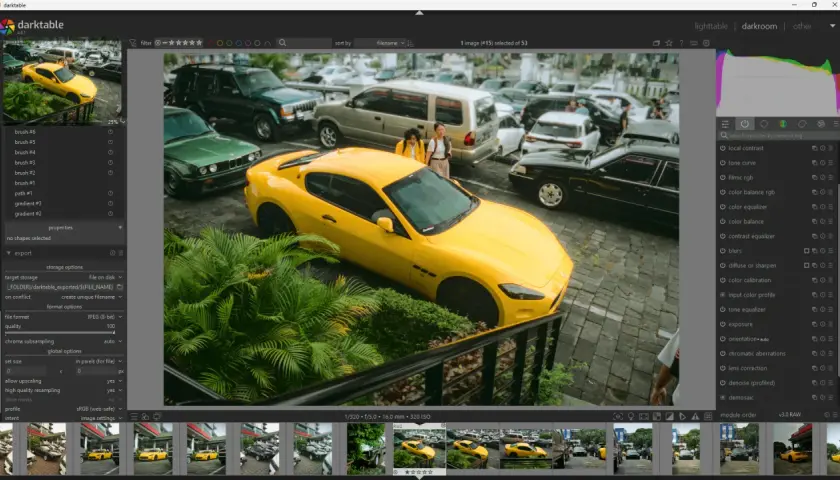Open quick presets icon below image
Image resolution: width=840 pixels, height=480 pixels.
pyautogui.click(x=134, y=416)
